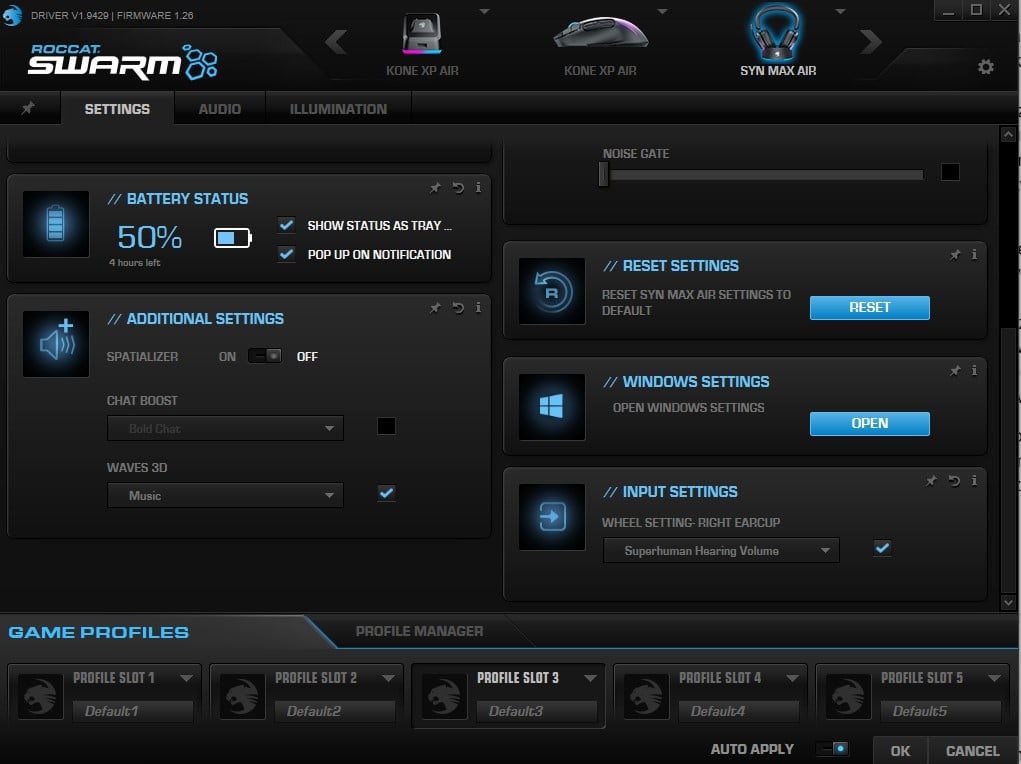This screenshot has width=1021, height=764.
Task: Open dropdown arrow above the Syn Max Air device
Action: (x=841, y=12)
